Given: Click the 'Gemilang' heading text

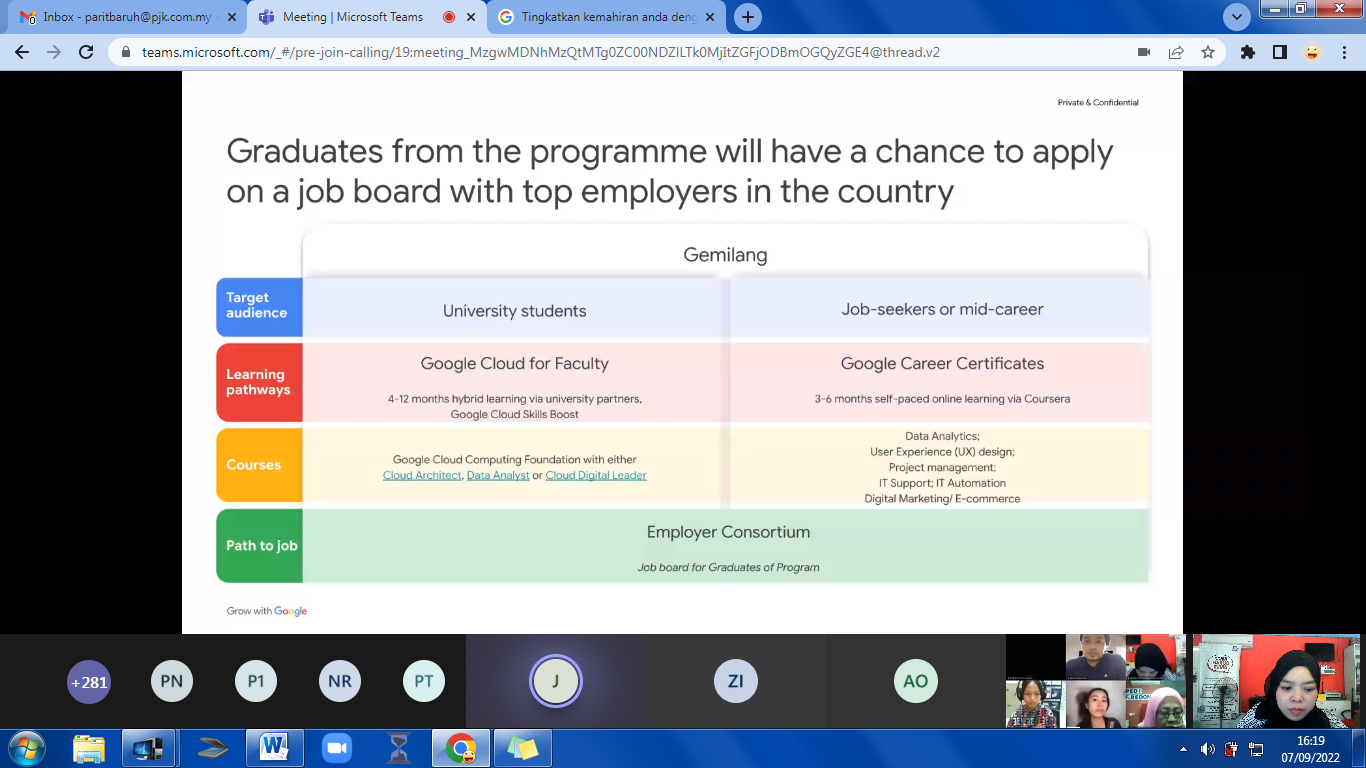Looking at the screenshot, I should [x=725, y=255].
